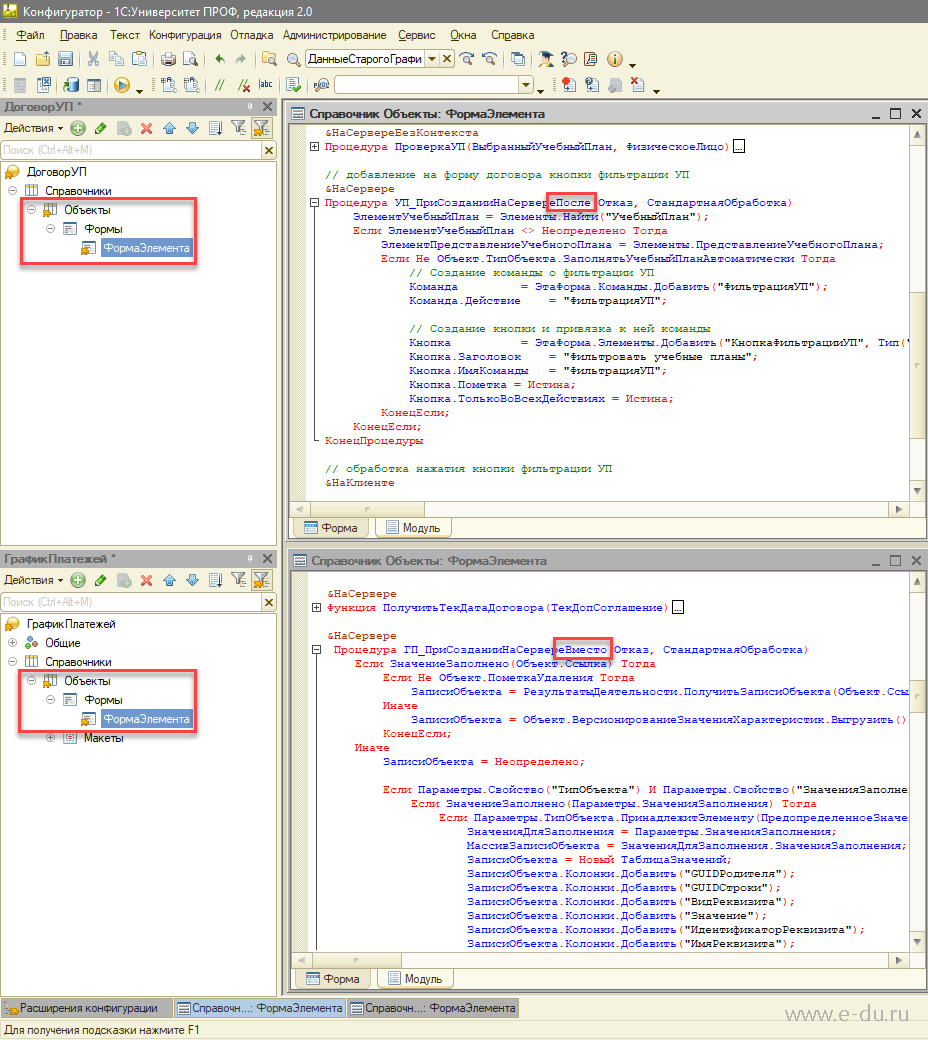The width and height of the screenshot is (928, 1040).
Task: Remove comment with slashes and red cross
Action: tap(243, 85)
